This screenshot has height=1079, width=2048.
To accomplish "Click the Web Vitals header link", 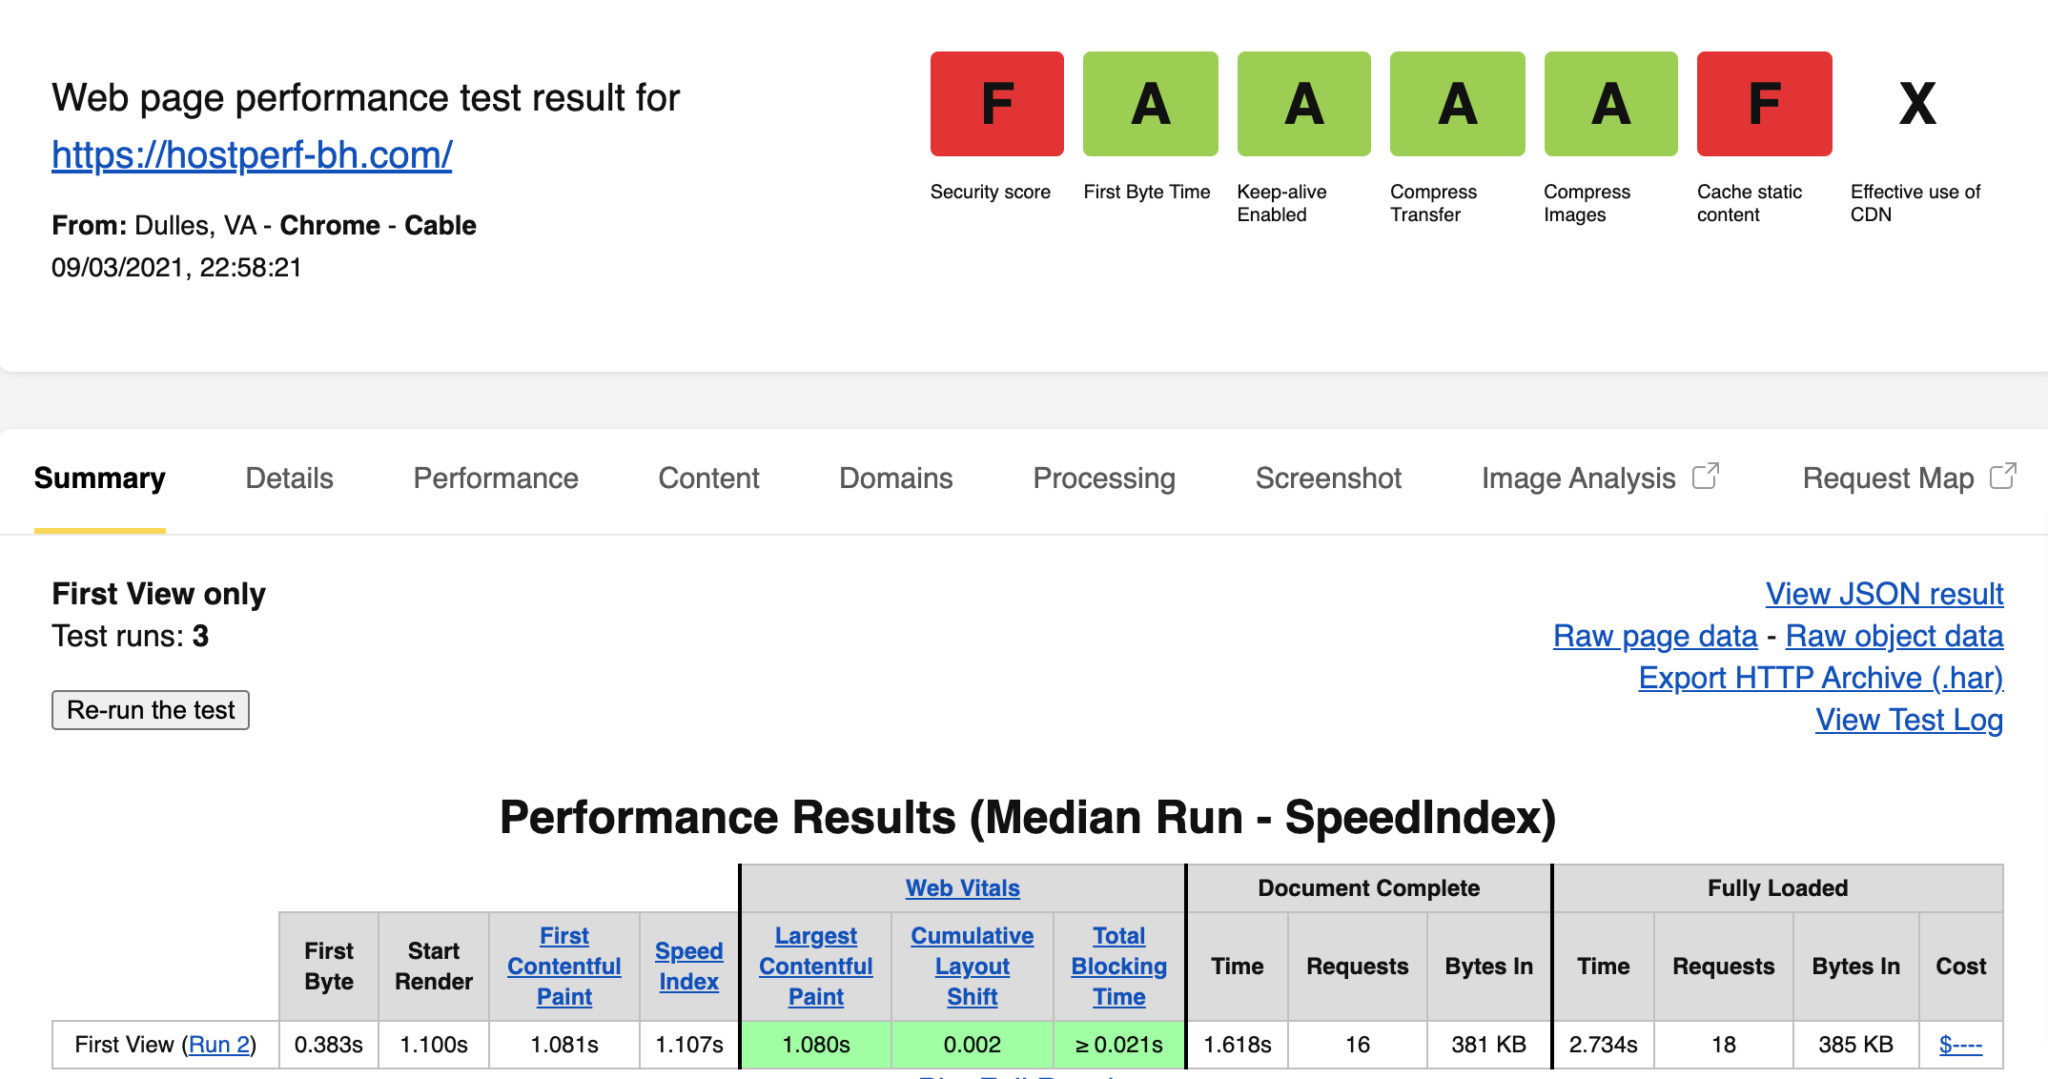I will [963, 888].
